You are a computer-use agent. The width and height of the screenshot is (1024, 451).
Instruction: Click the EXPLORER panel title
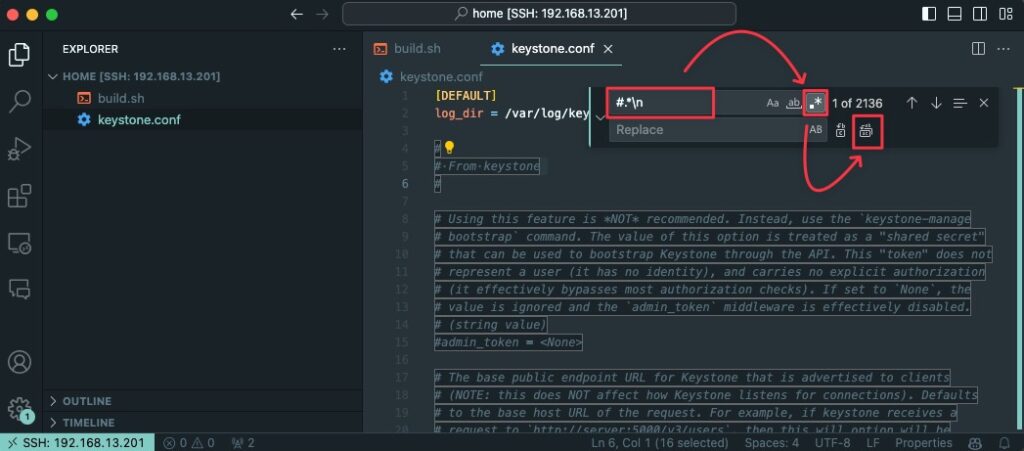[90, 49]
